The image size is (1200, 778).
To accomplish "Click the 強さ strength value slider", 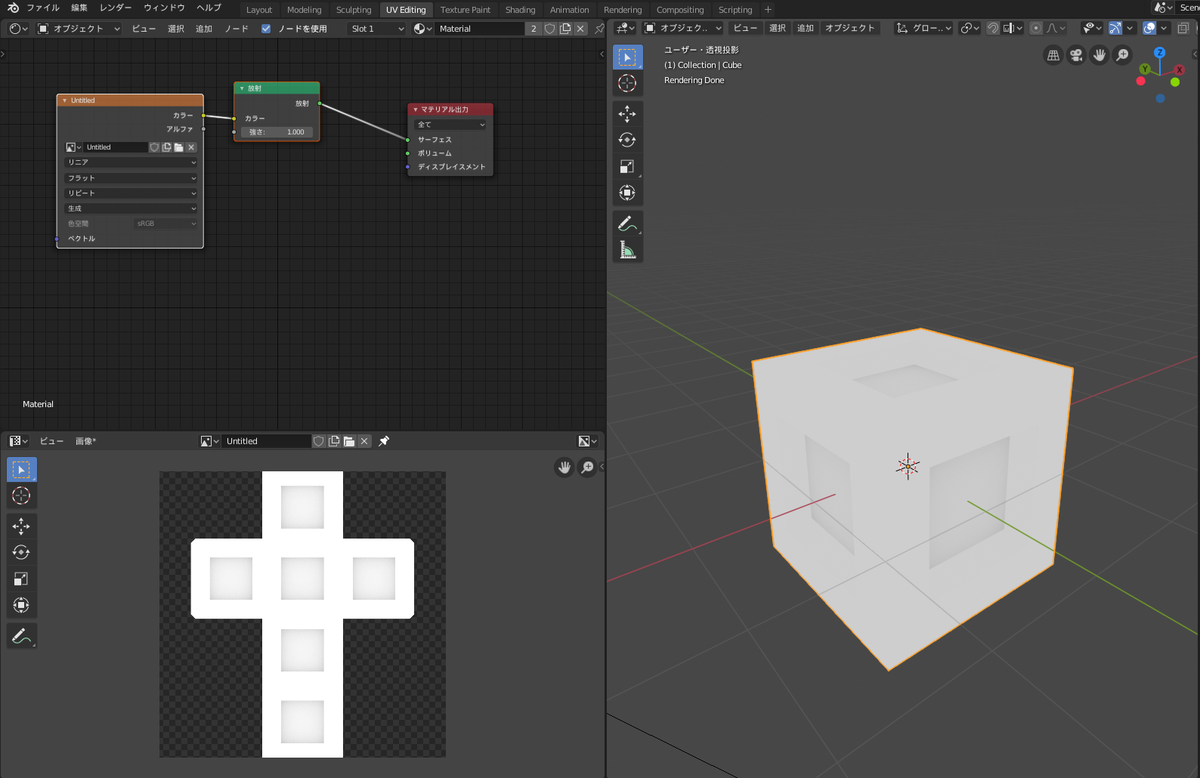I will 277,132.
